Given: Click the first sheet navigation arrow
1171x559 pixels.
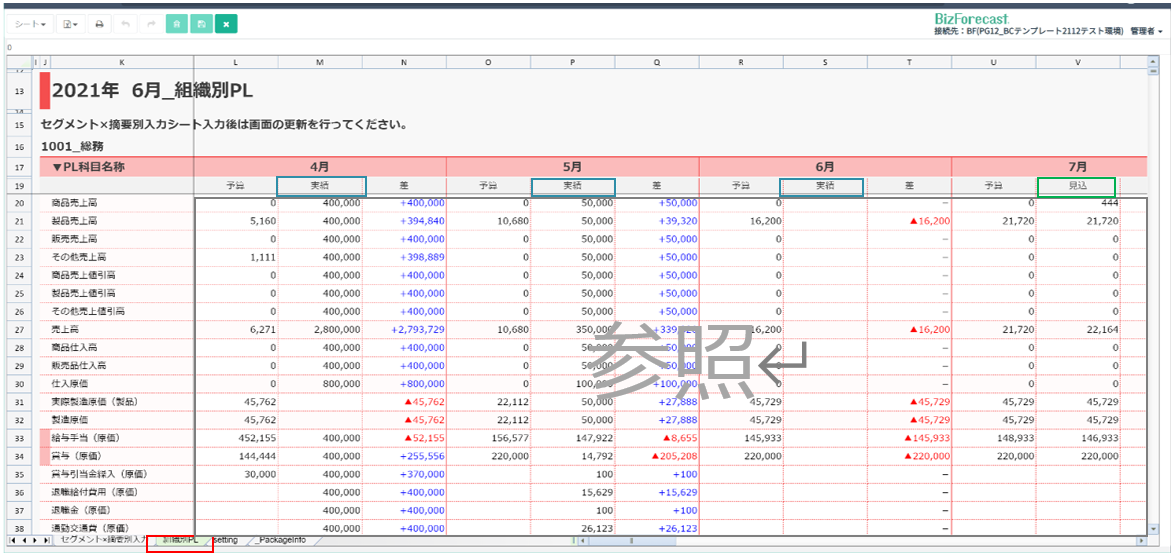Looking at the screenshot, I should (12, 540).
